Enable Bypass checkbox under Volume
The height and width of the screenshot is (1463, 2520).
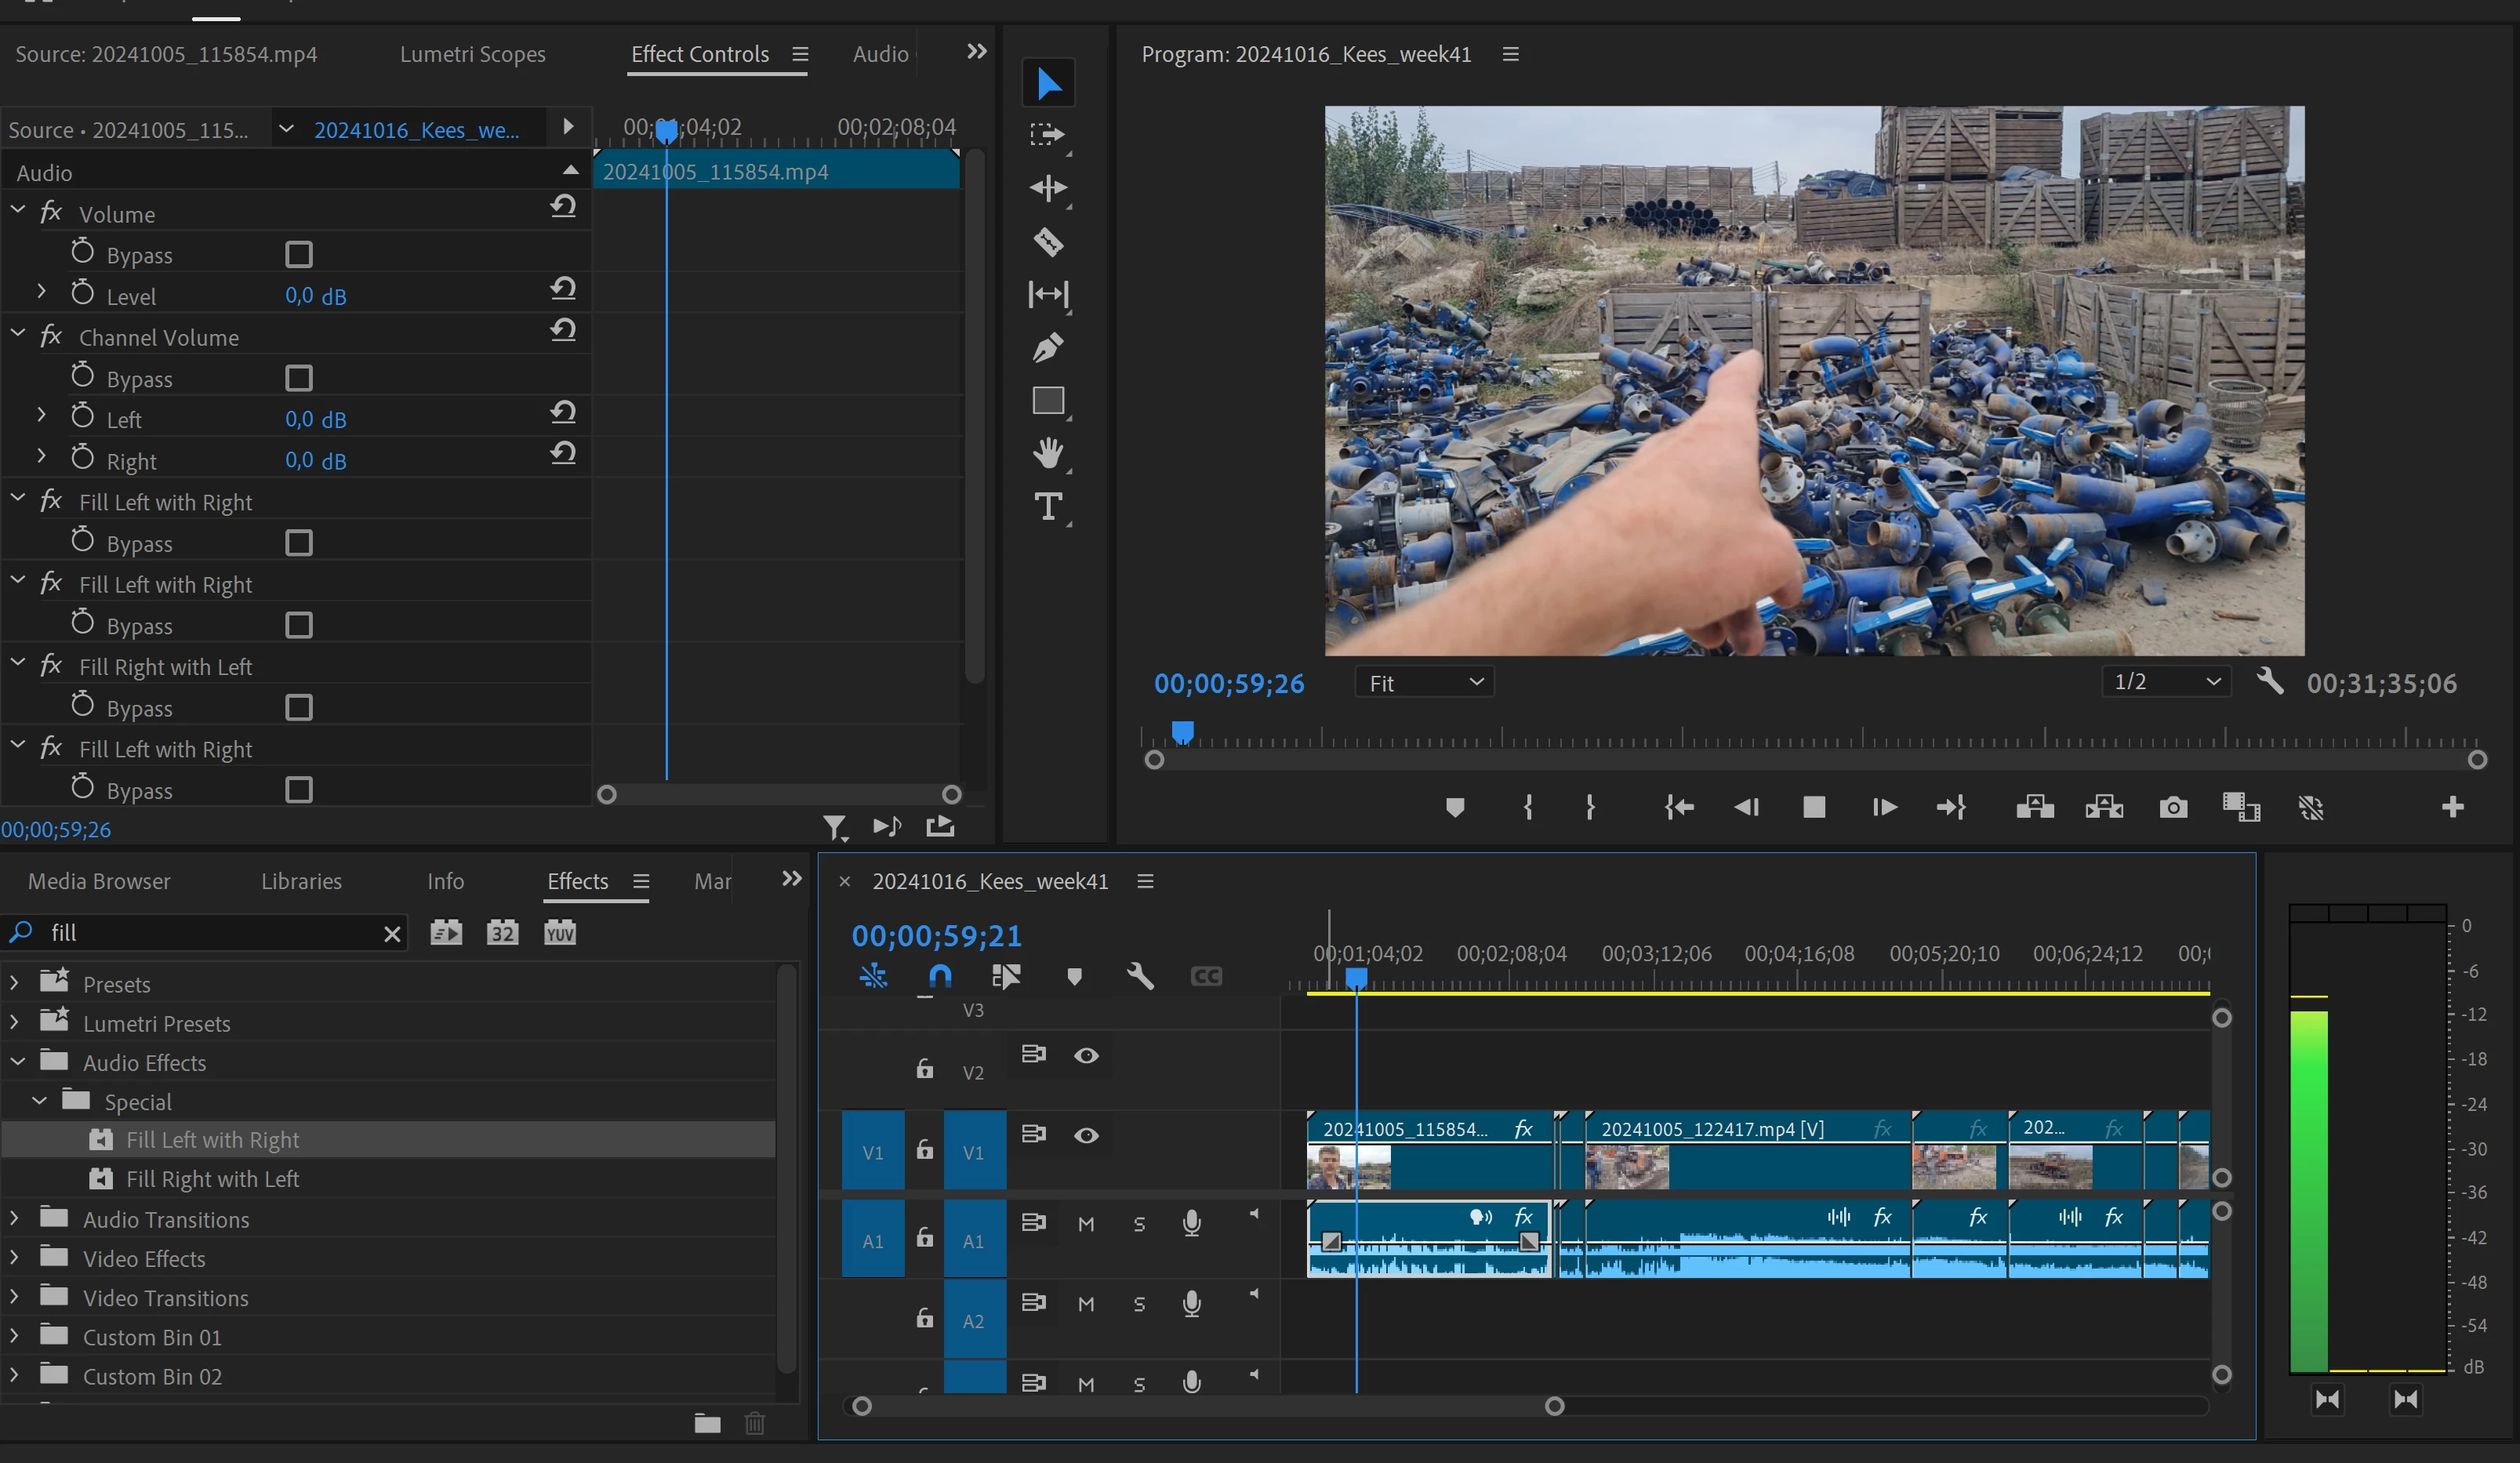click(x=298, y=255)
